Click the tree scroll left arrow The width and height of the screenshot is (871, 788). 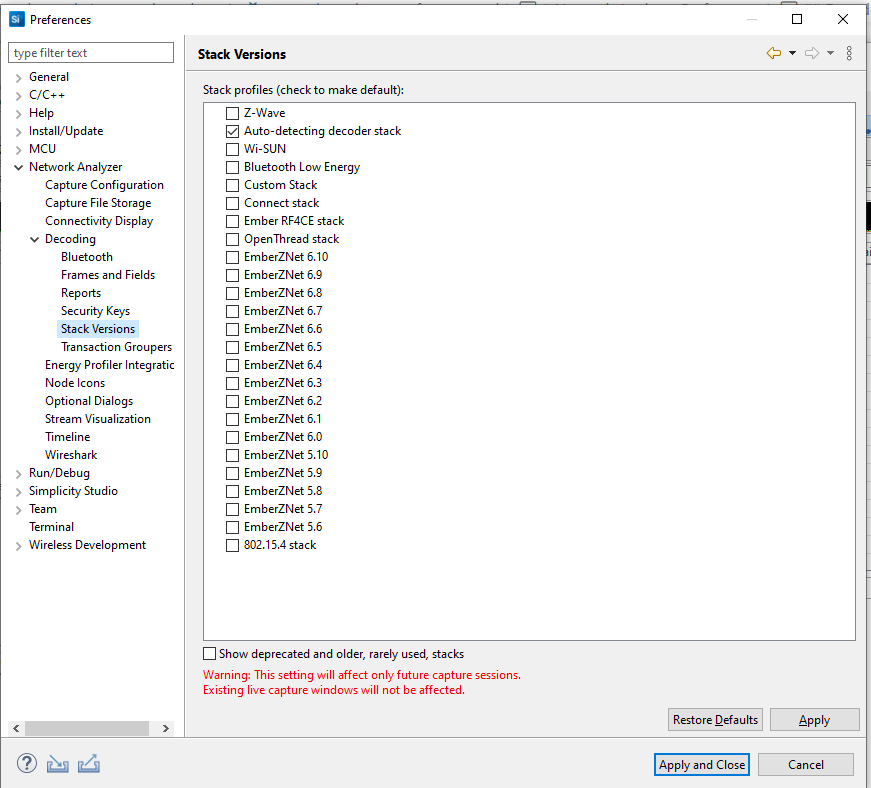(16, 728)
